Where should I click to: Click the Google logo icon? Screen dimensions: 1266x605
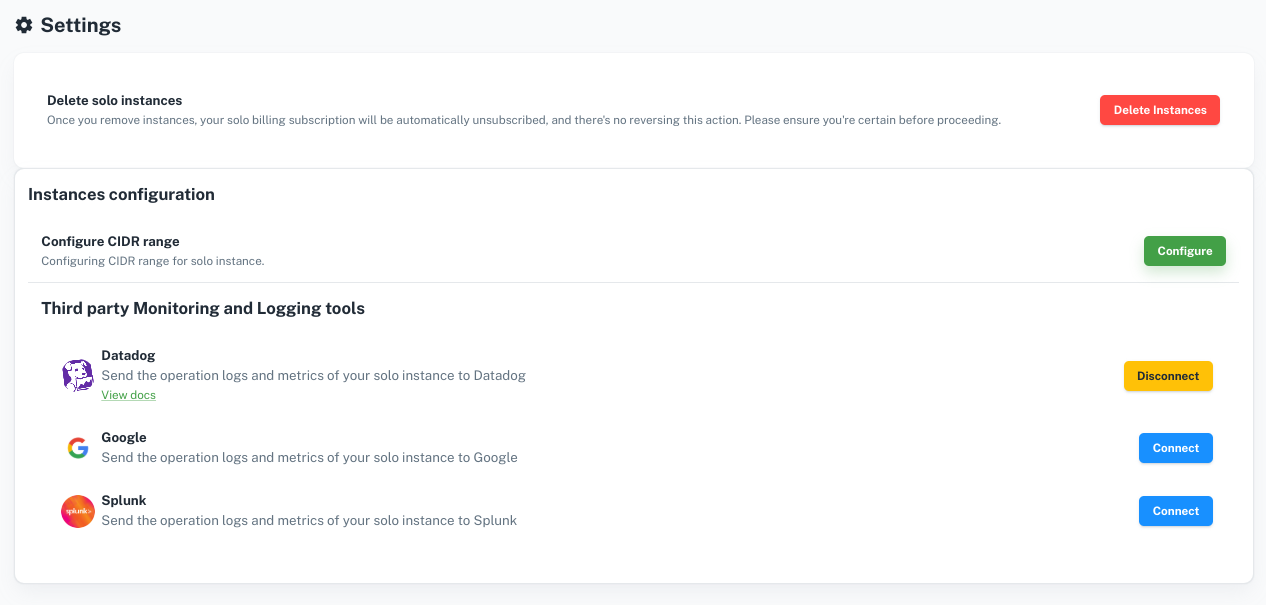pos(77,448)
